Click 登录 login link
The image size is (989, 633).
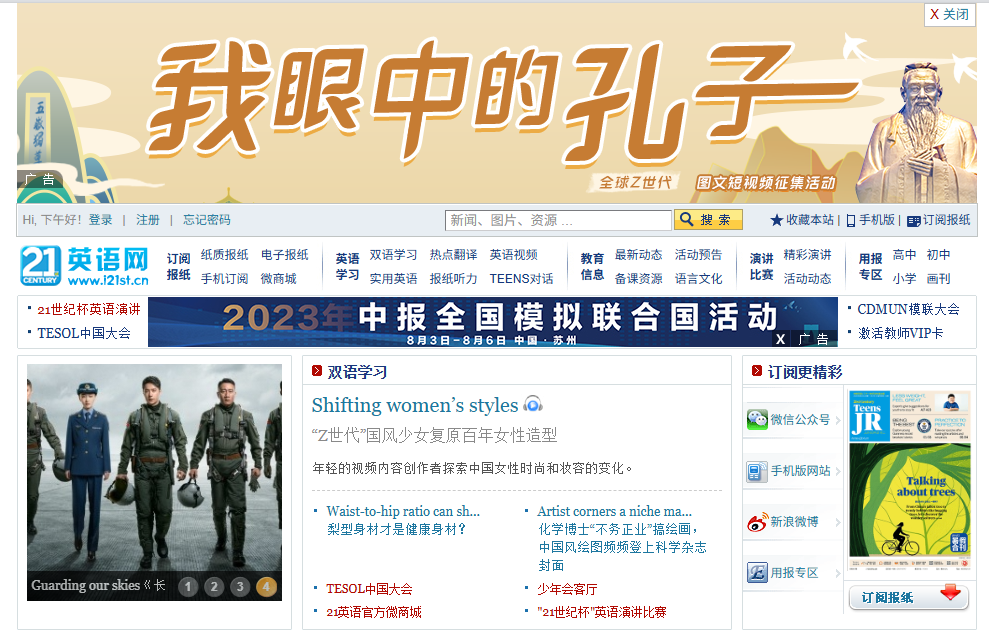(100, 220)
